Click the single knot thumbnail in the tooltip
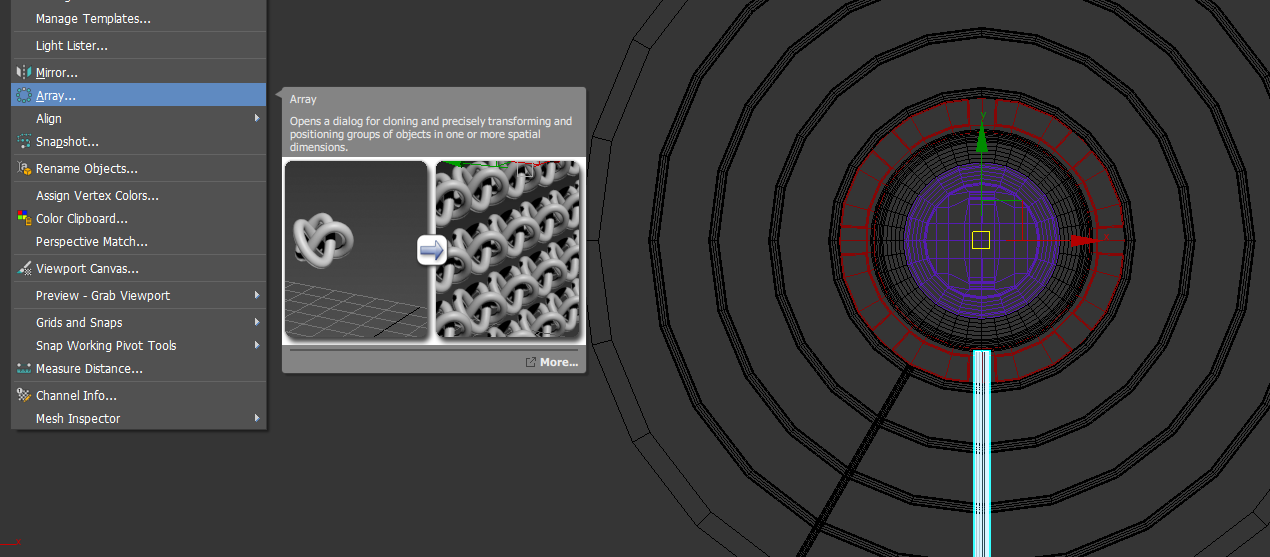Screen dimensions: 1270x557 click(x=356, y=250)
